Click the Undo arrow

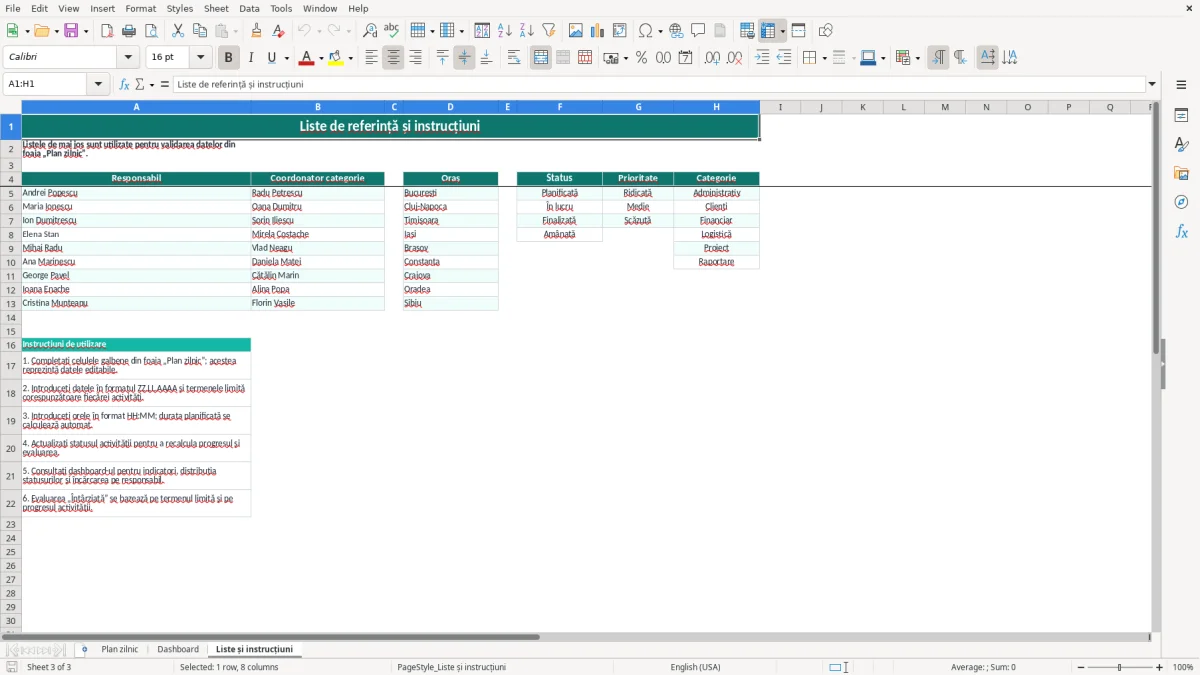(x=304, y=31)
